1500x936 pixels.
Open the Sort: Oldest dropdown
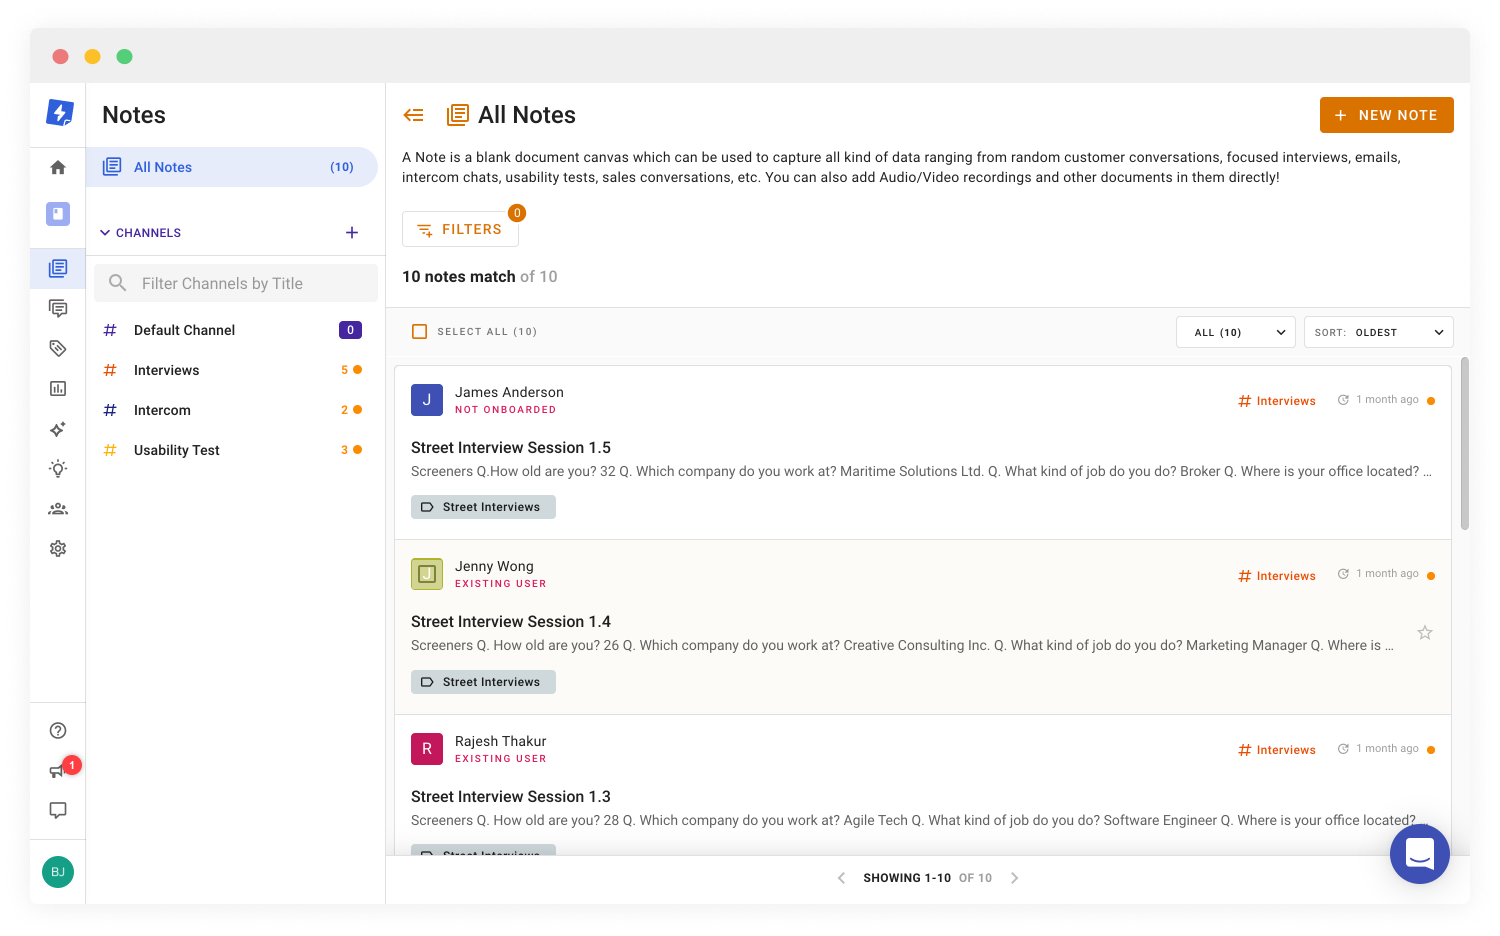pos(1379,332)
